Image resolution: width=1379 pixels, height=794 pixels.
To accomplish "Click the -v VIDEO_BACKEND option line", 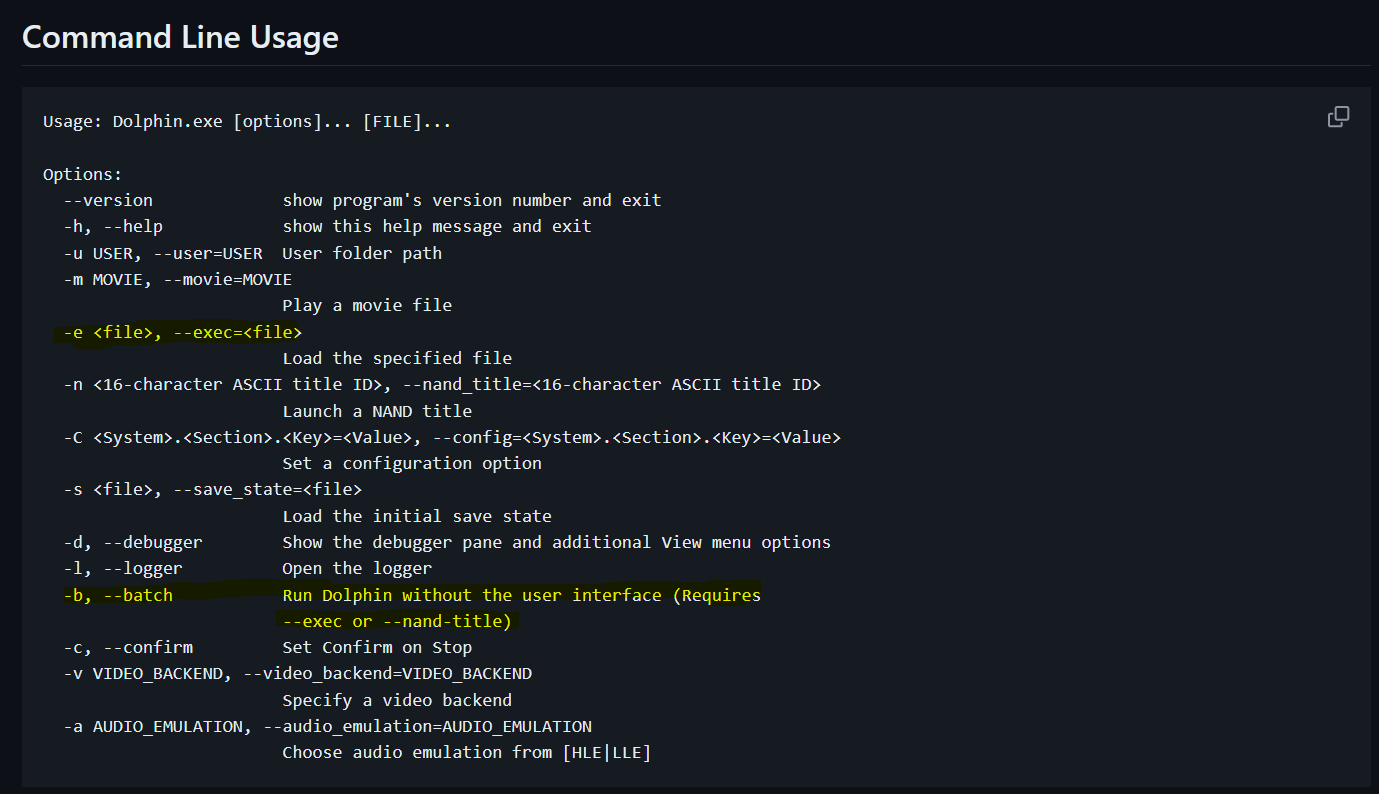I will tap(297, 673).
